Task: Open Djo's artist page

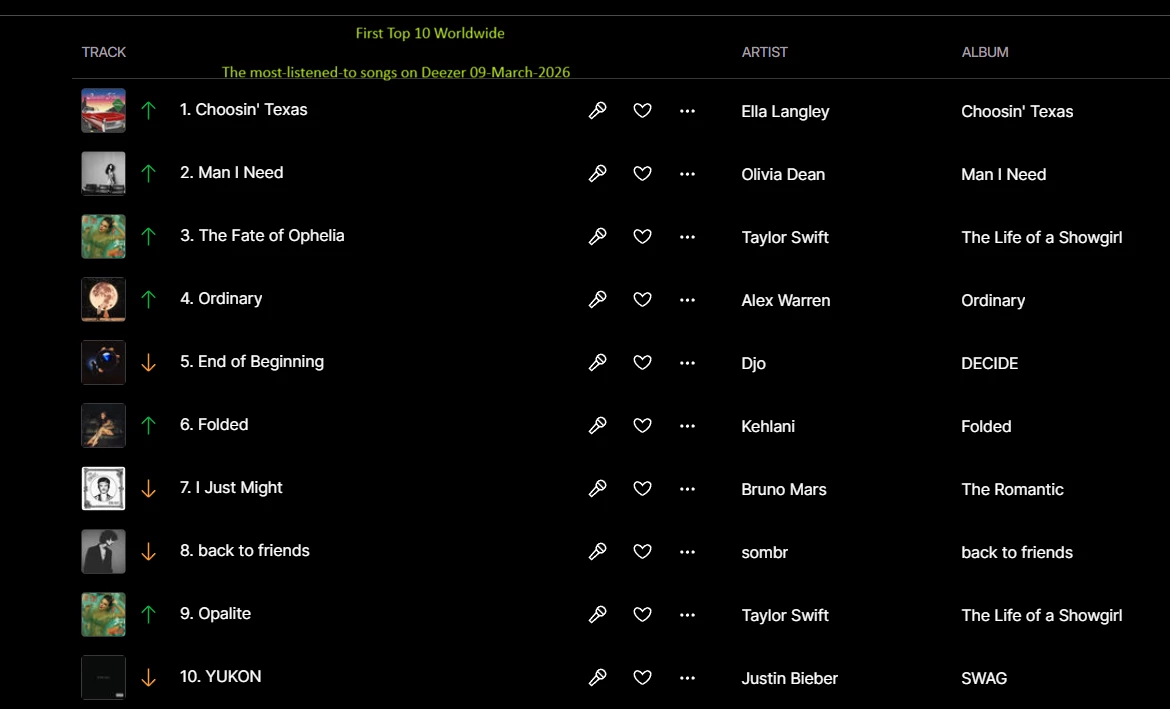Action: click(x=754, y=363)
